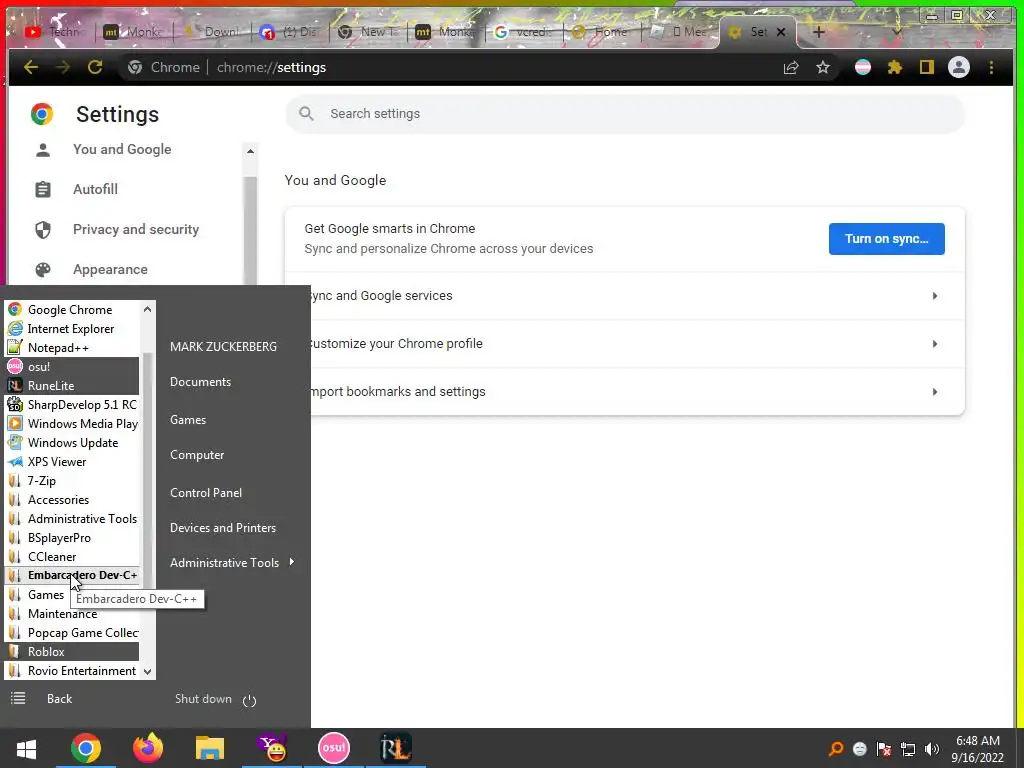Click the Turn on sync button
Image resolution: width=1024 pixels, height=768 pixels.
click(x=886, y=239)
